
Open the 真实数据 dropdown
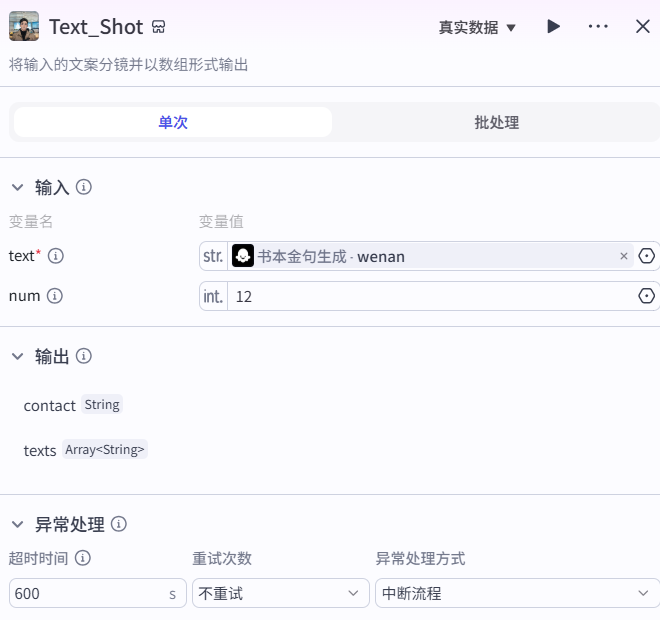(477, 27)
